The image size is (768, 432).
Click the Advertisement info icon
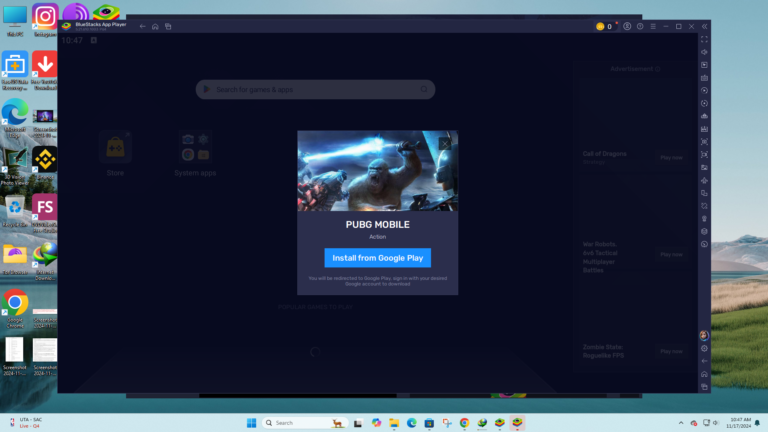(x=658, y=69)
